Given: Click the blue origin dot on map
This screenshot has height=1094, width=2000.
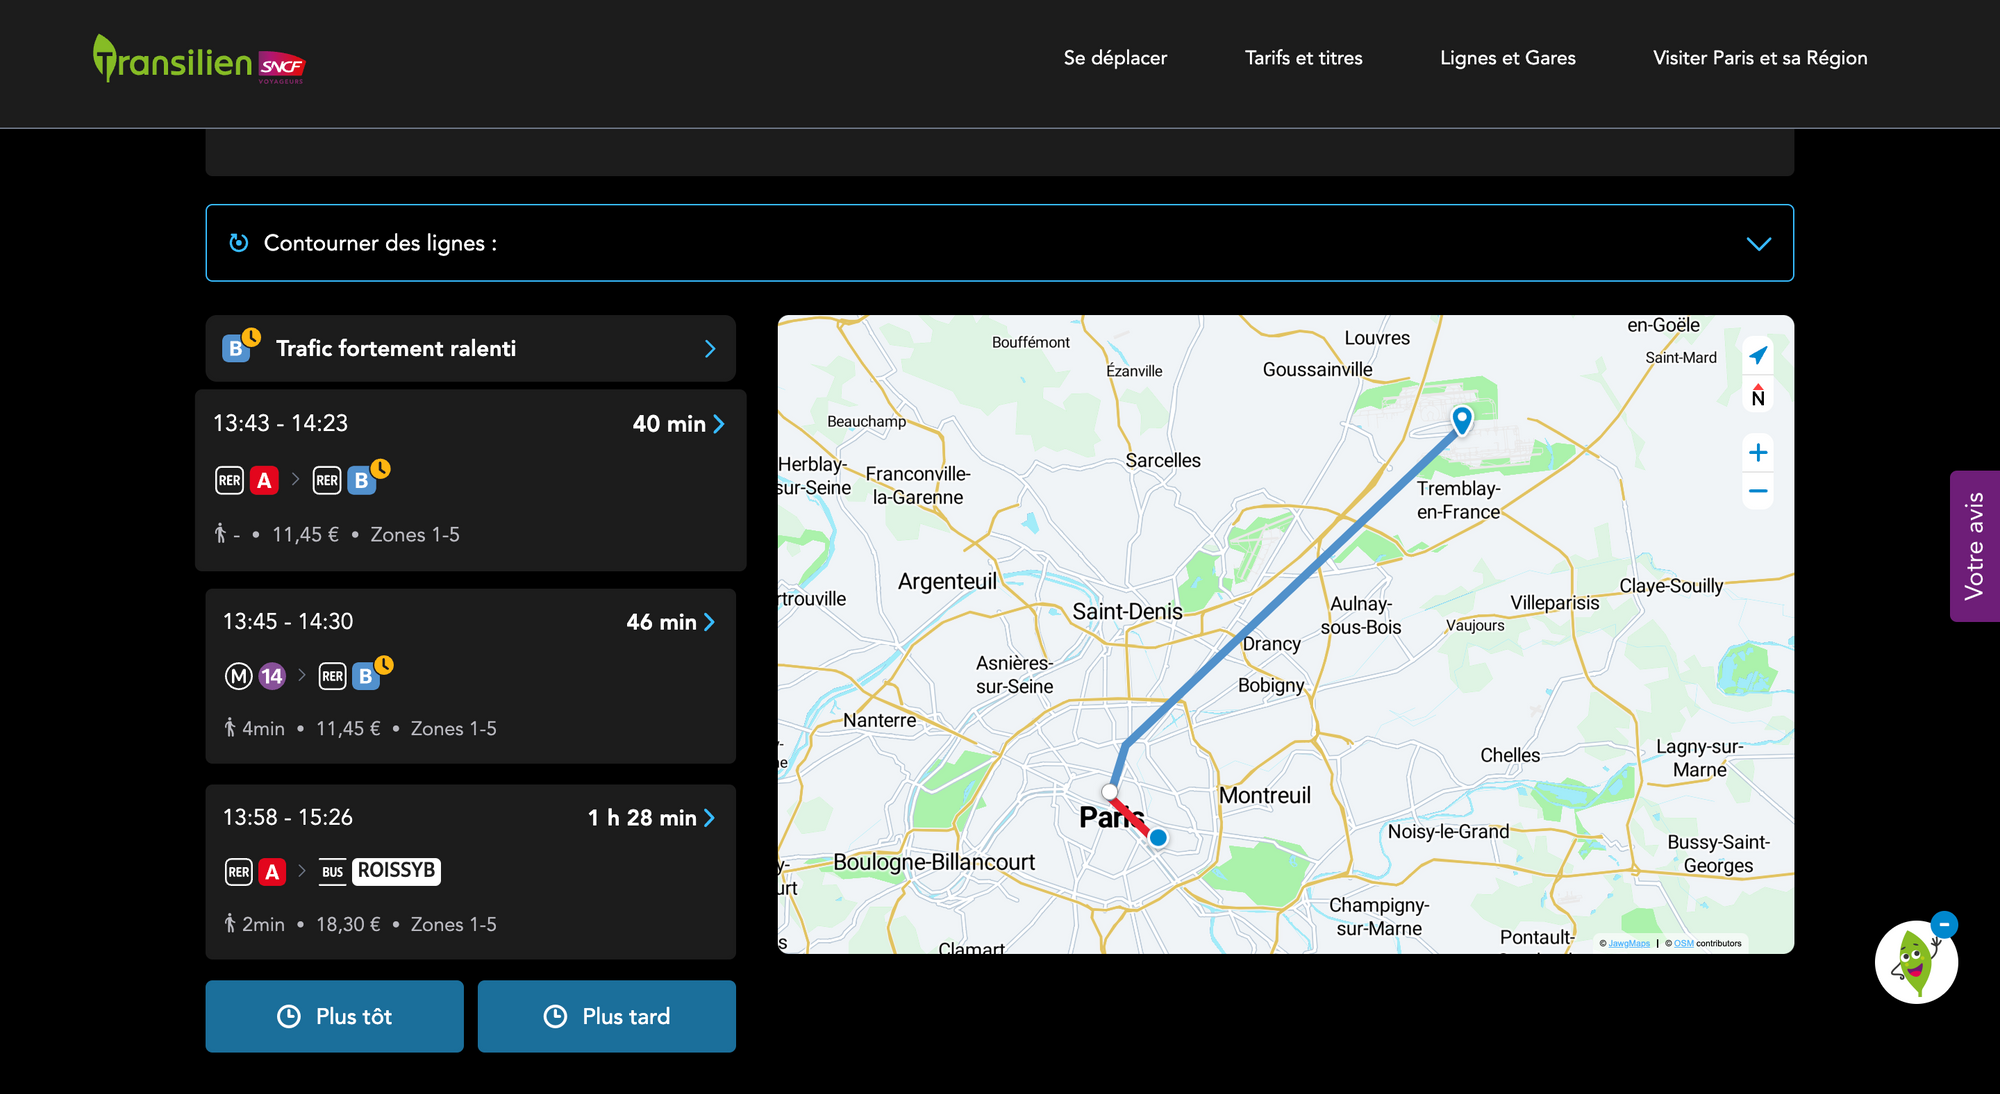Looking at the screenshot, I should click(1158, 838).
